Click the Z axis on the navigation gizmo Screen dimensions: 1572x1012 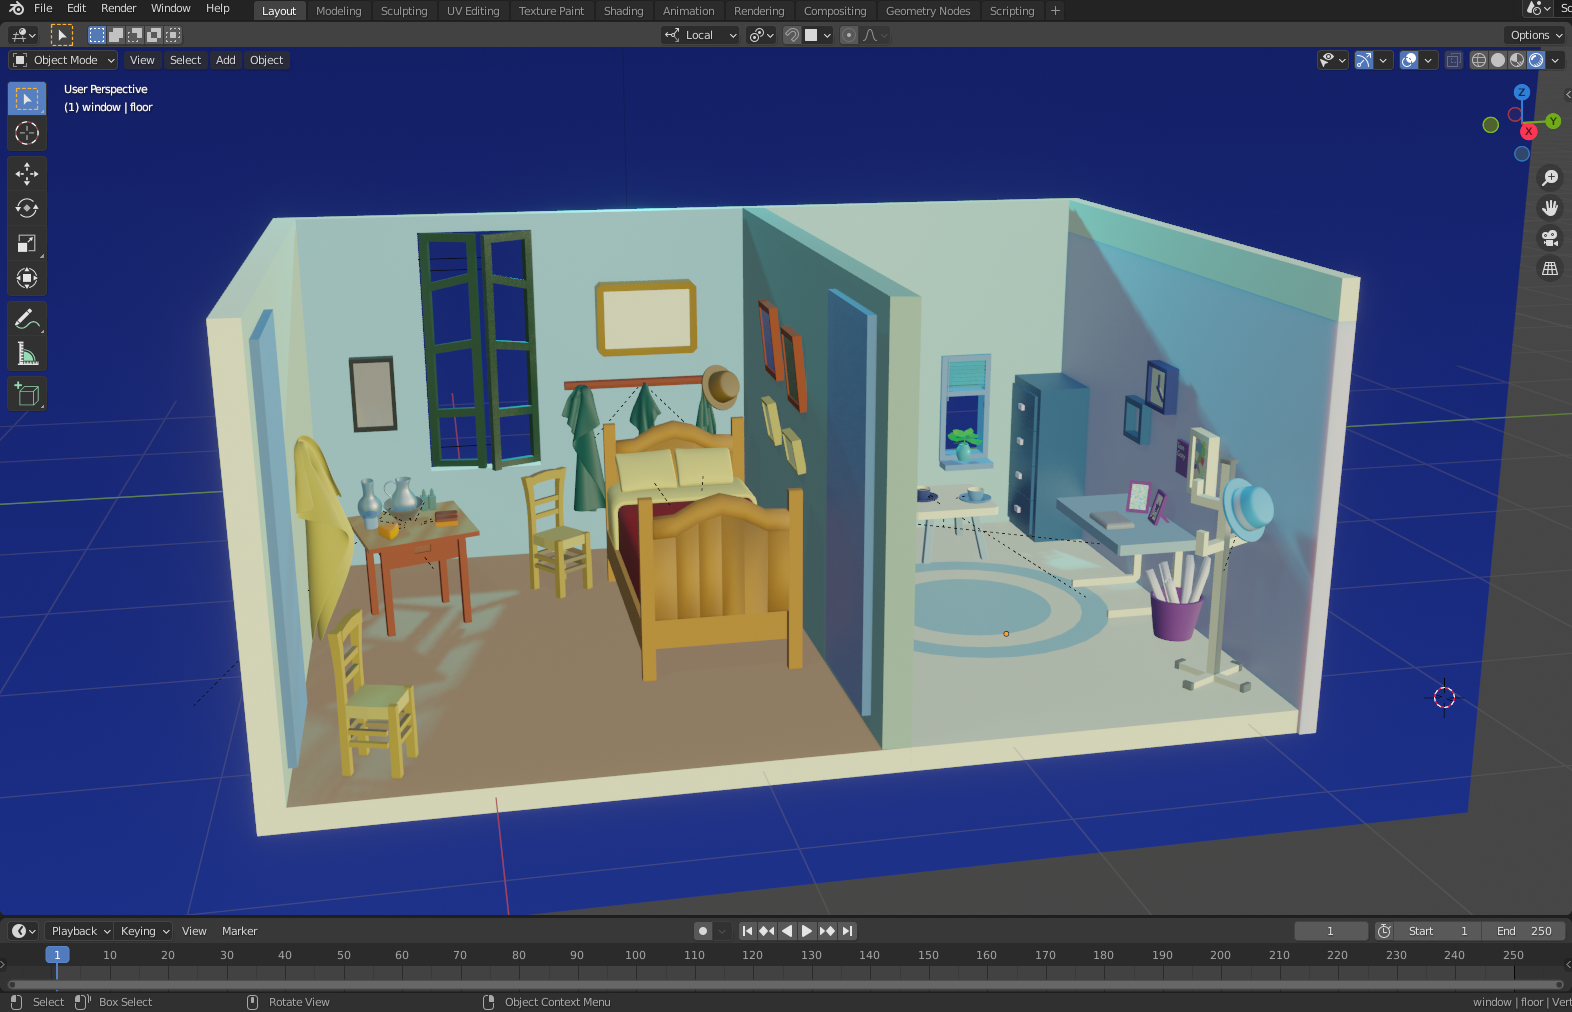[x=1522, y=92]
